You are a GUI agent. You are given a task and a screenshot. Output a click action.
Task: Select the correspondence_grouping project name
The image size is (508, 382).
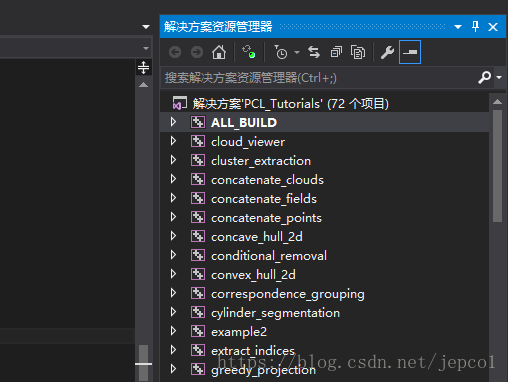point(288,294)
